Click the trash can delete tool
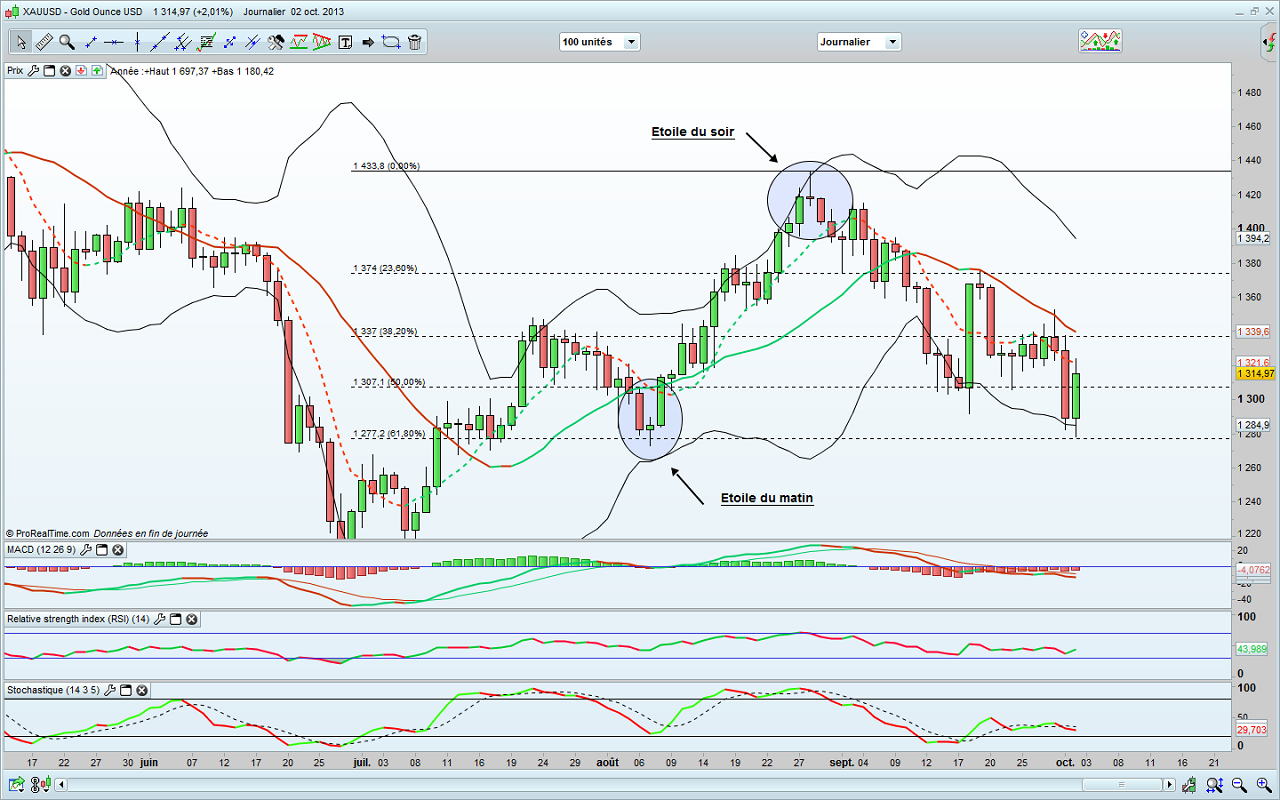 pos(414,42)
